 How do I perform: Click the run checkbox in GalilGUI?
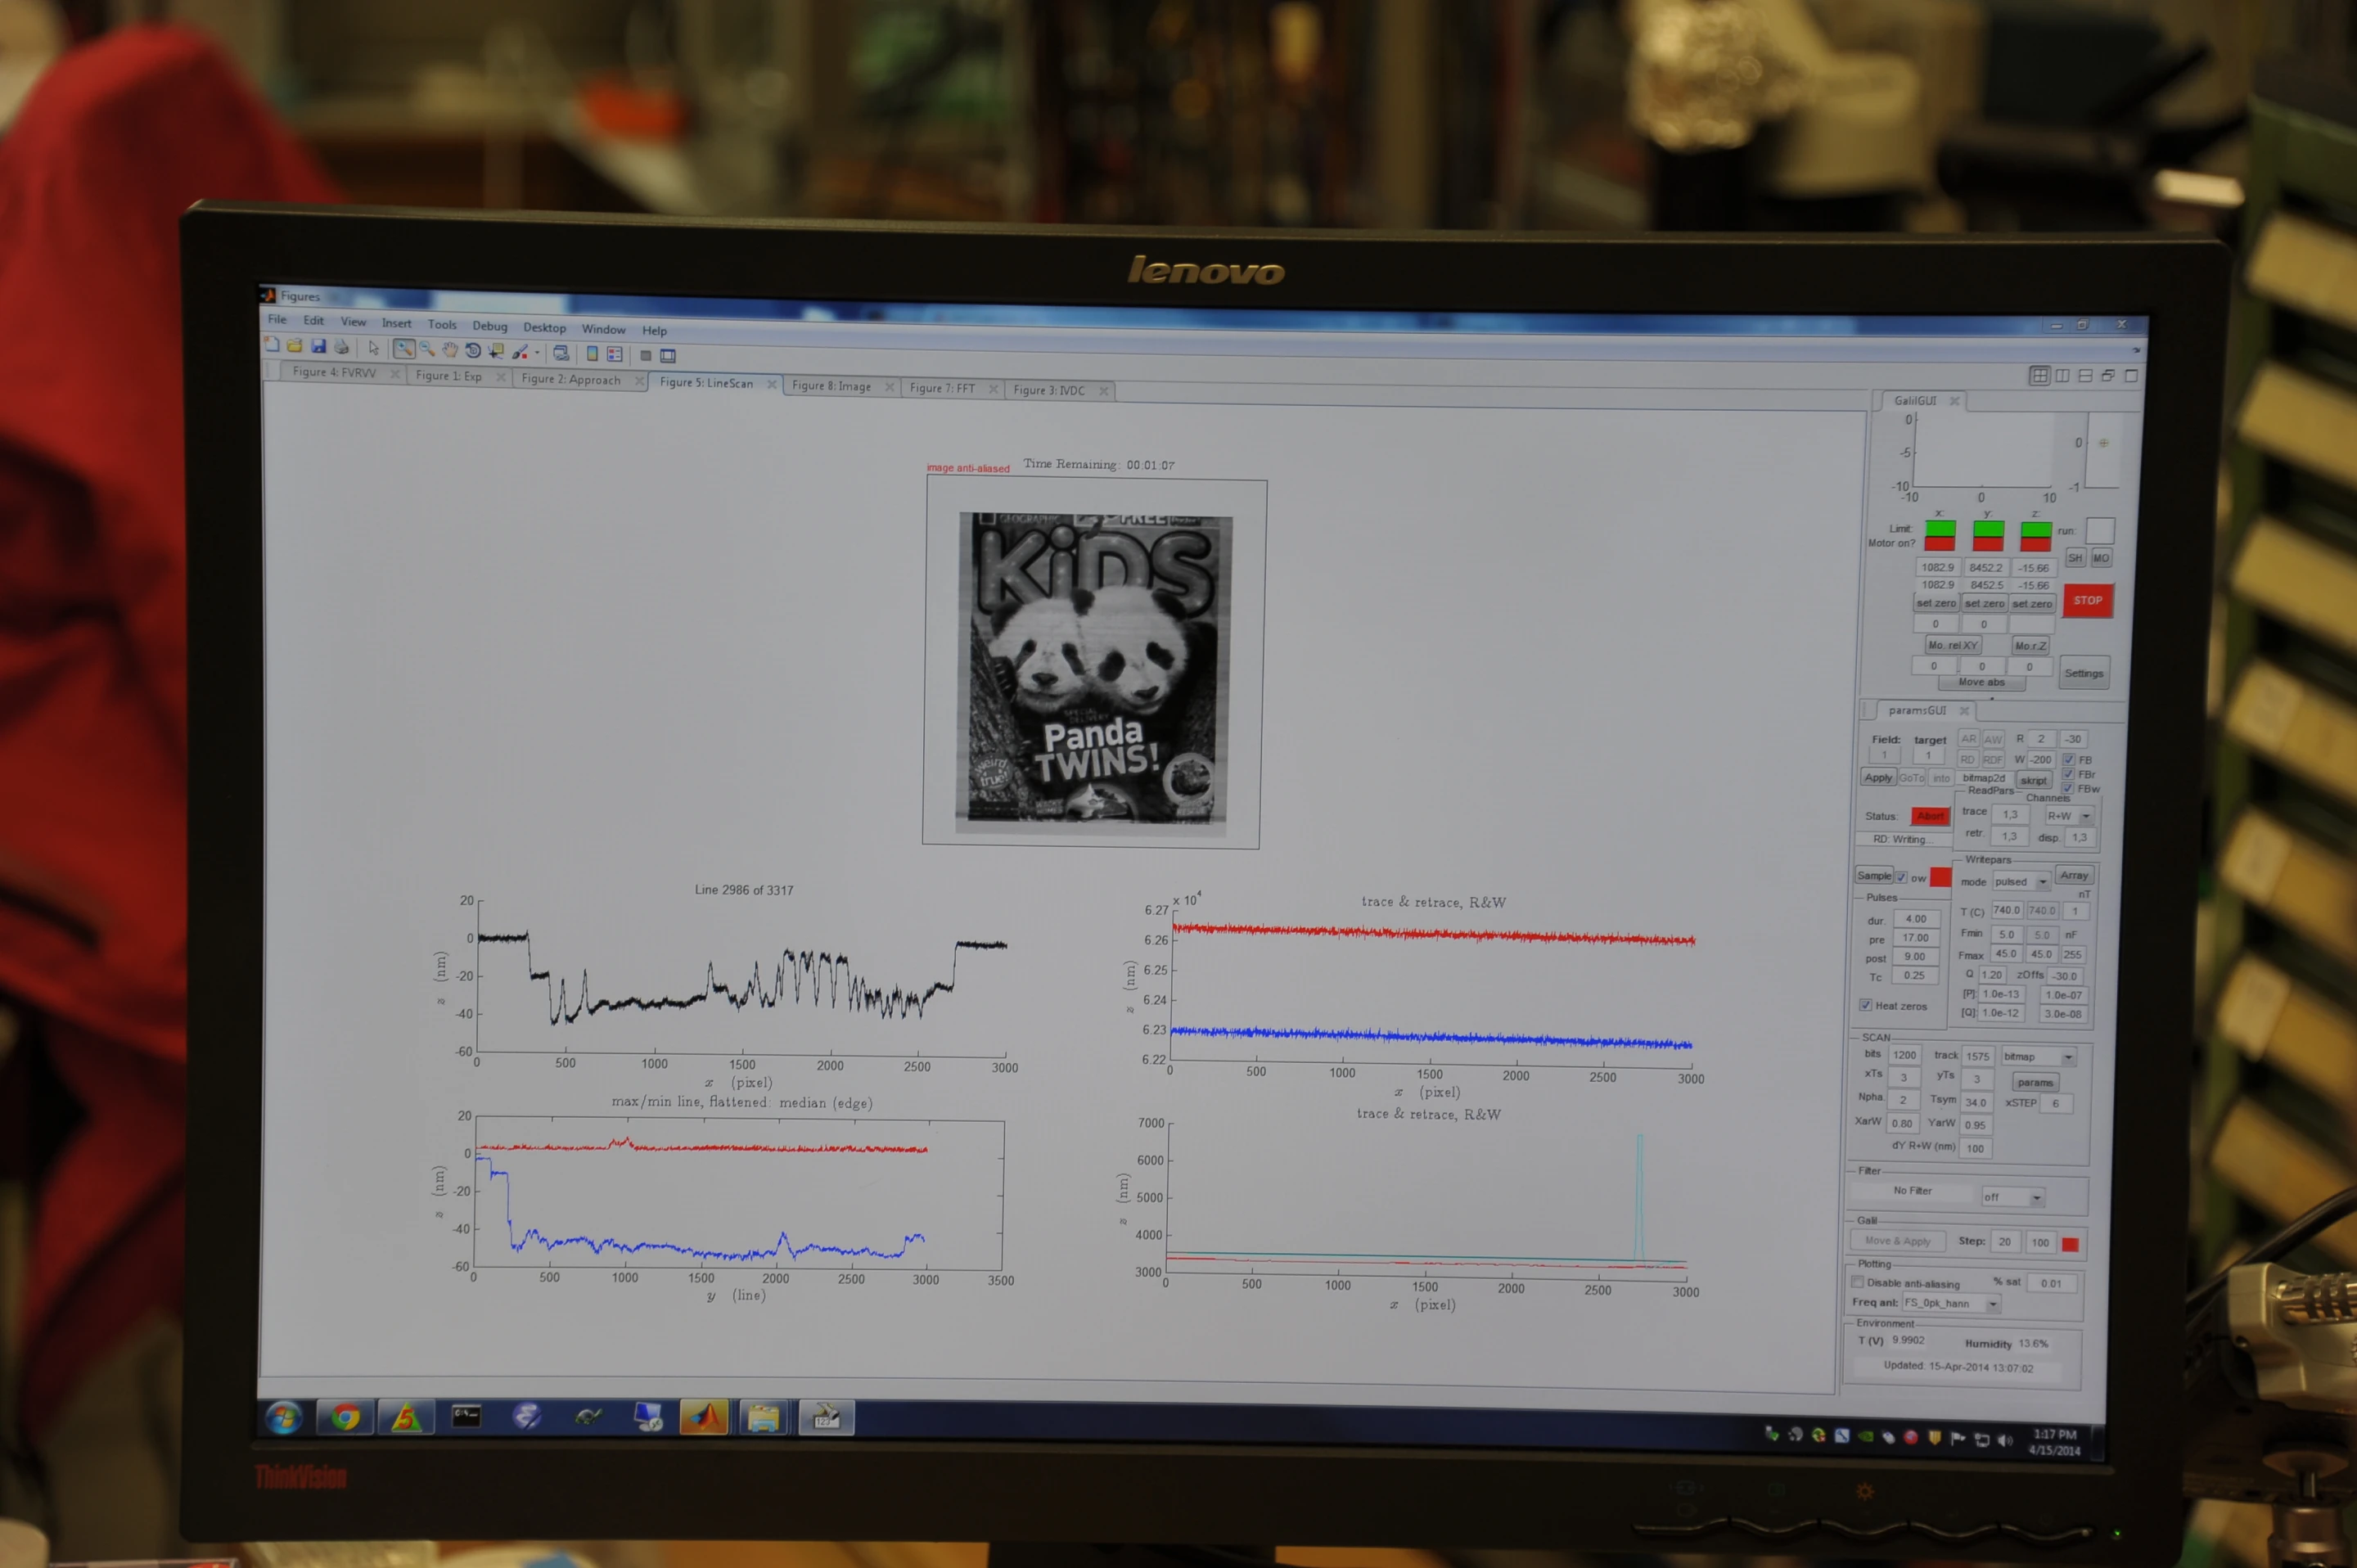(x=2100, y=531)
